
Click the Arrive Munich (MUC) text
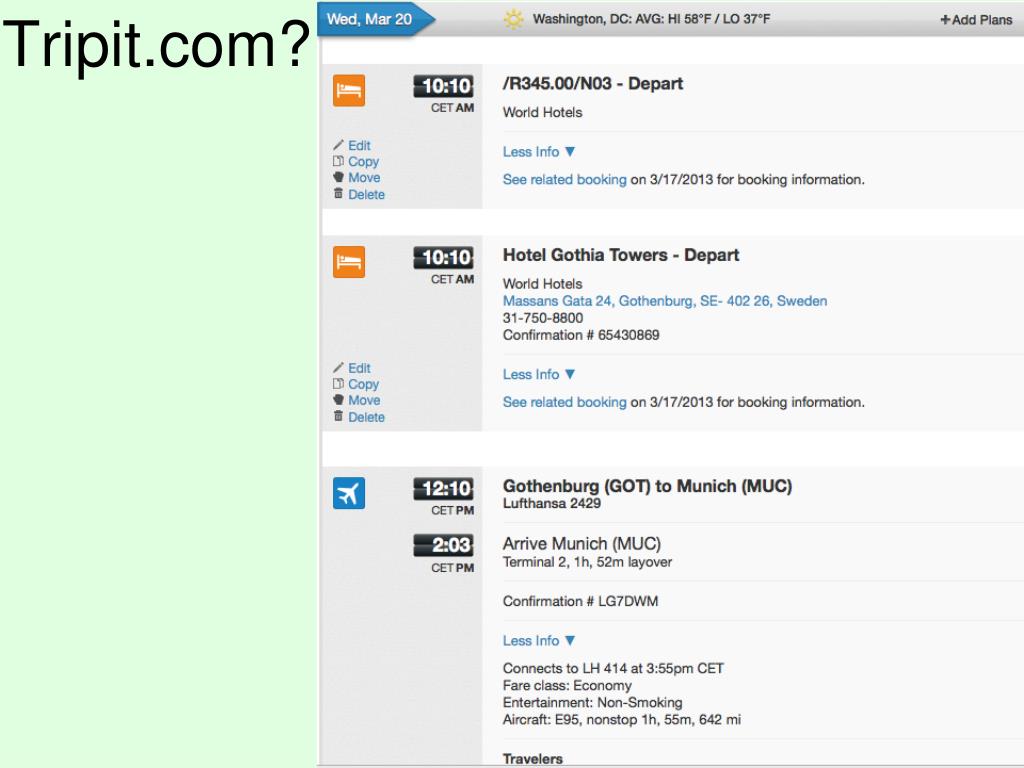581,544
